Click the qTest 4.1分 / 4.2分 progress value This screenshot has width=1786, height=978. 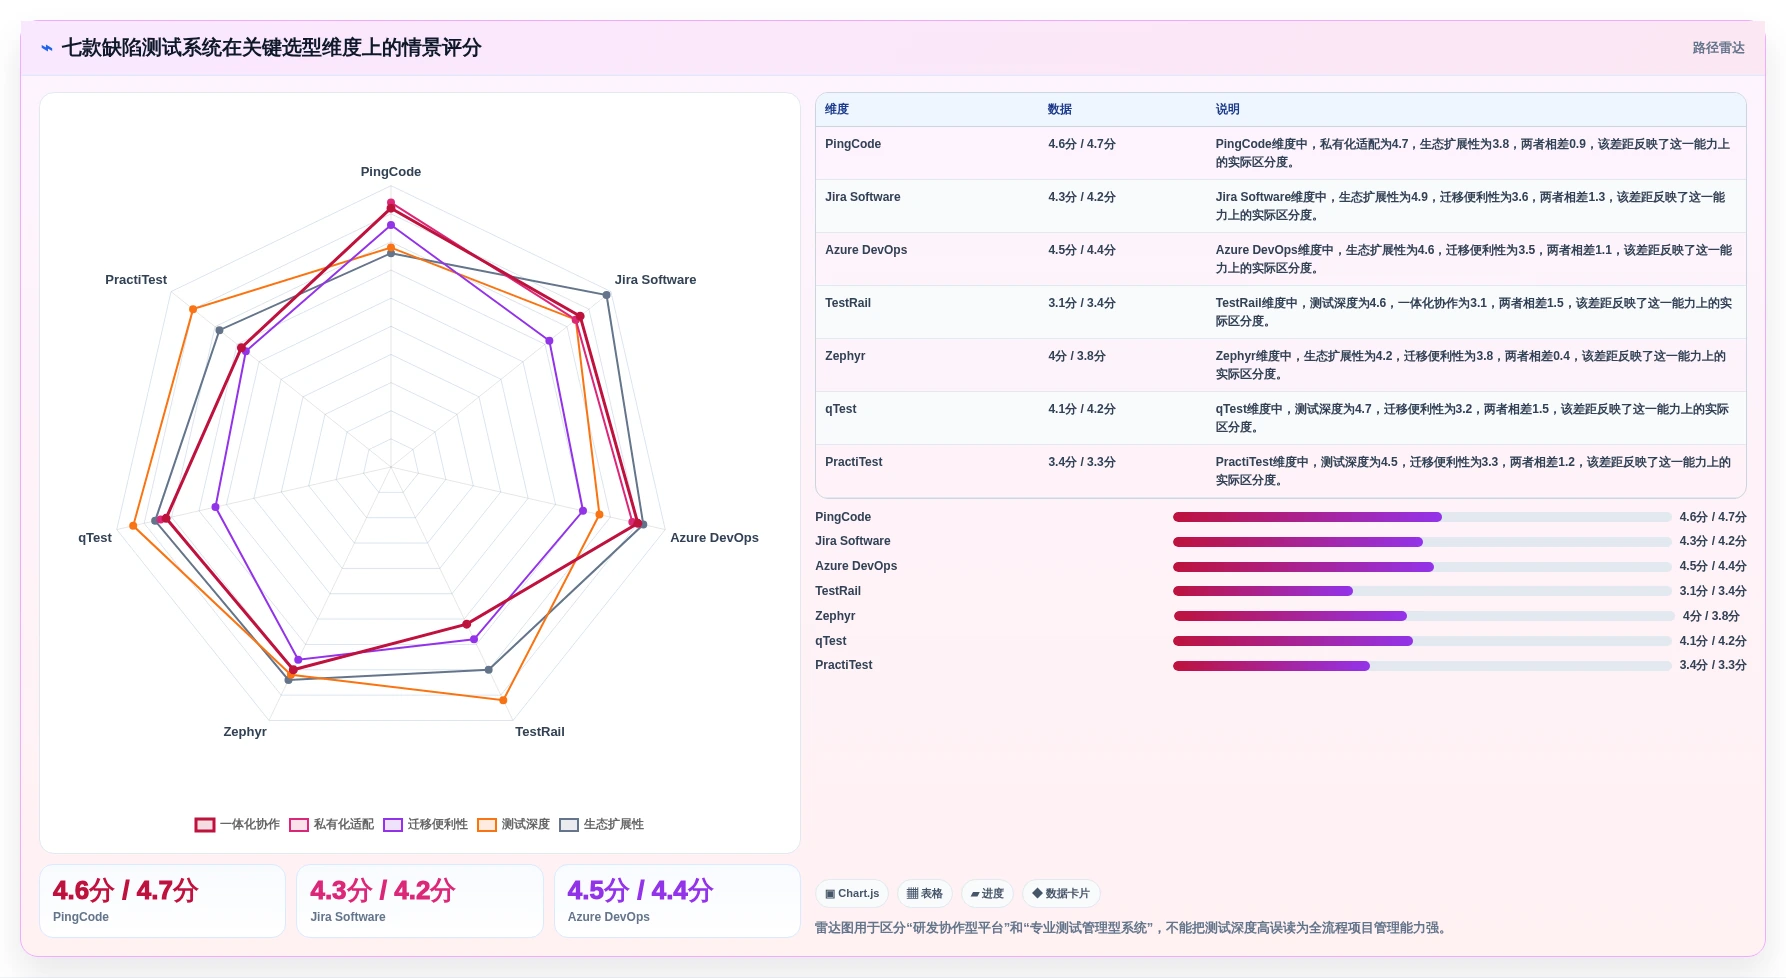(x=1713, y=641)
